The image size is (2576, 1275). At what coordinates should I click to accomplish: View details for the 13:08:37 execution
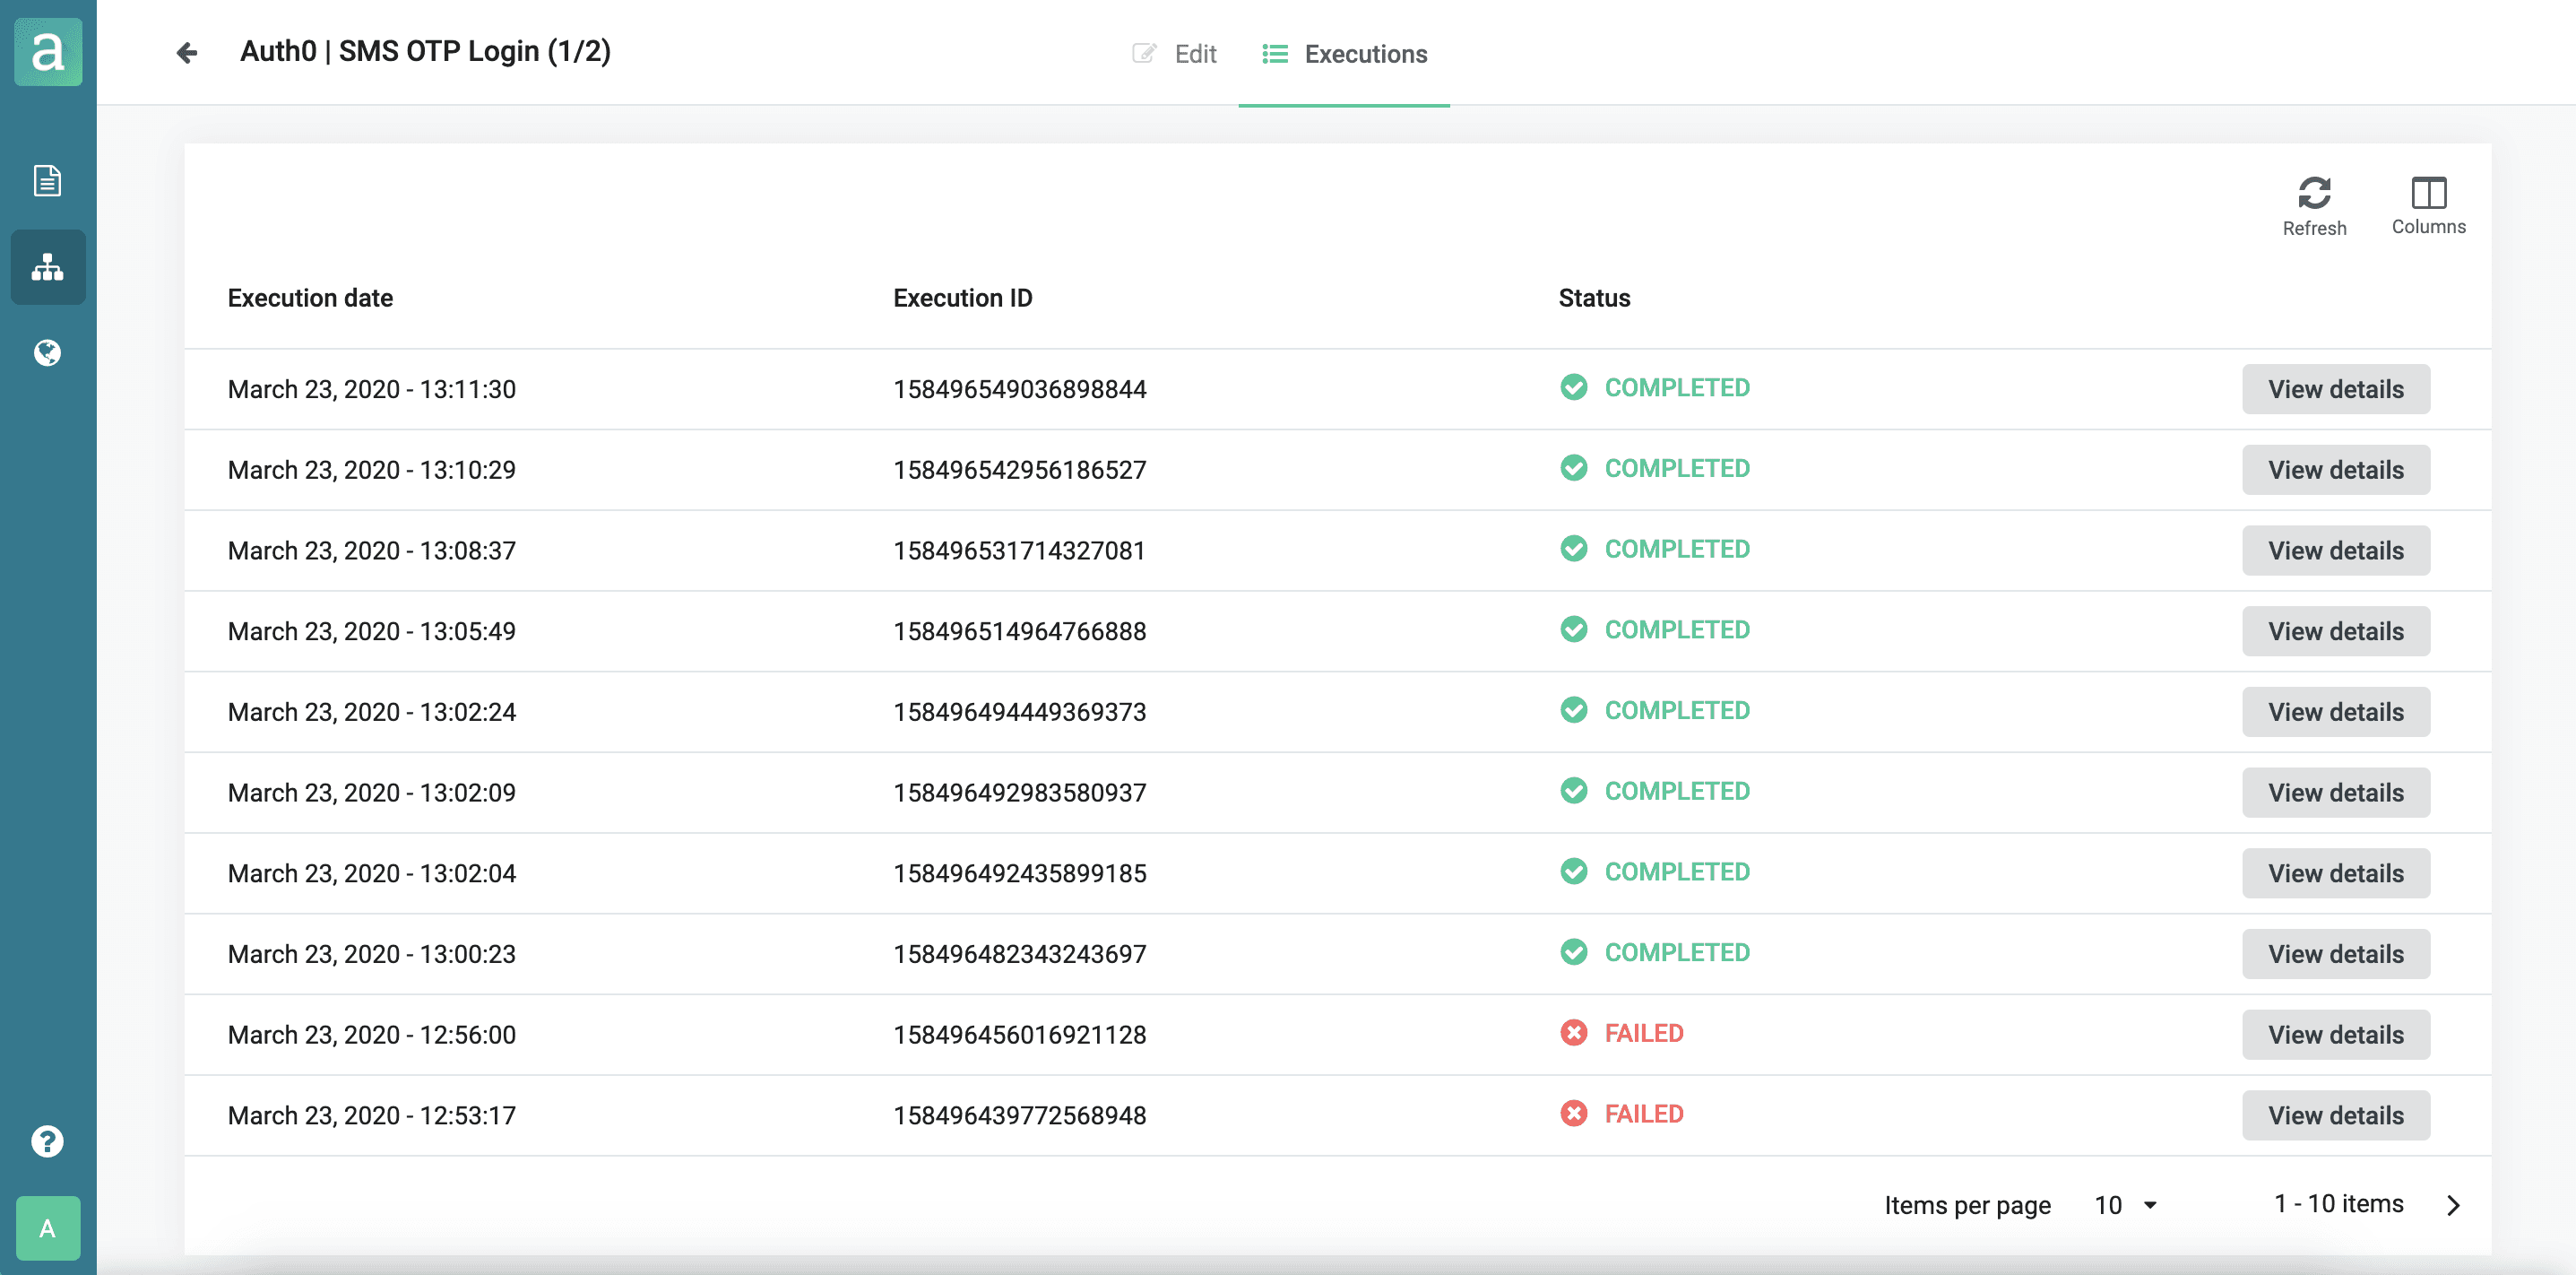2335,551
